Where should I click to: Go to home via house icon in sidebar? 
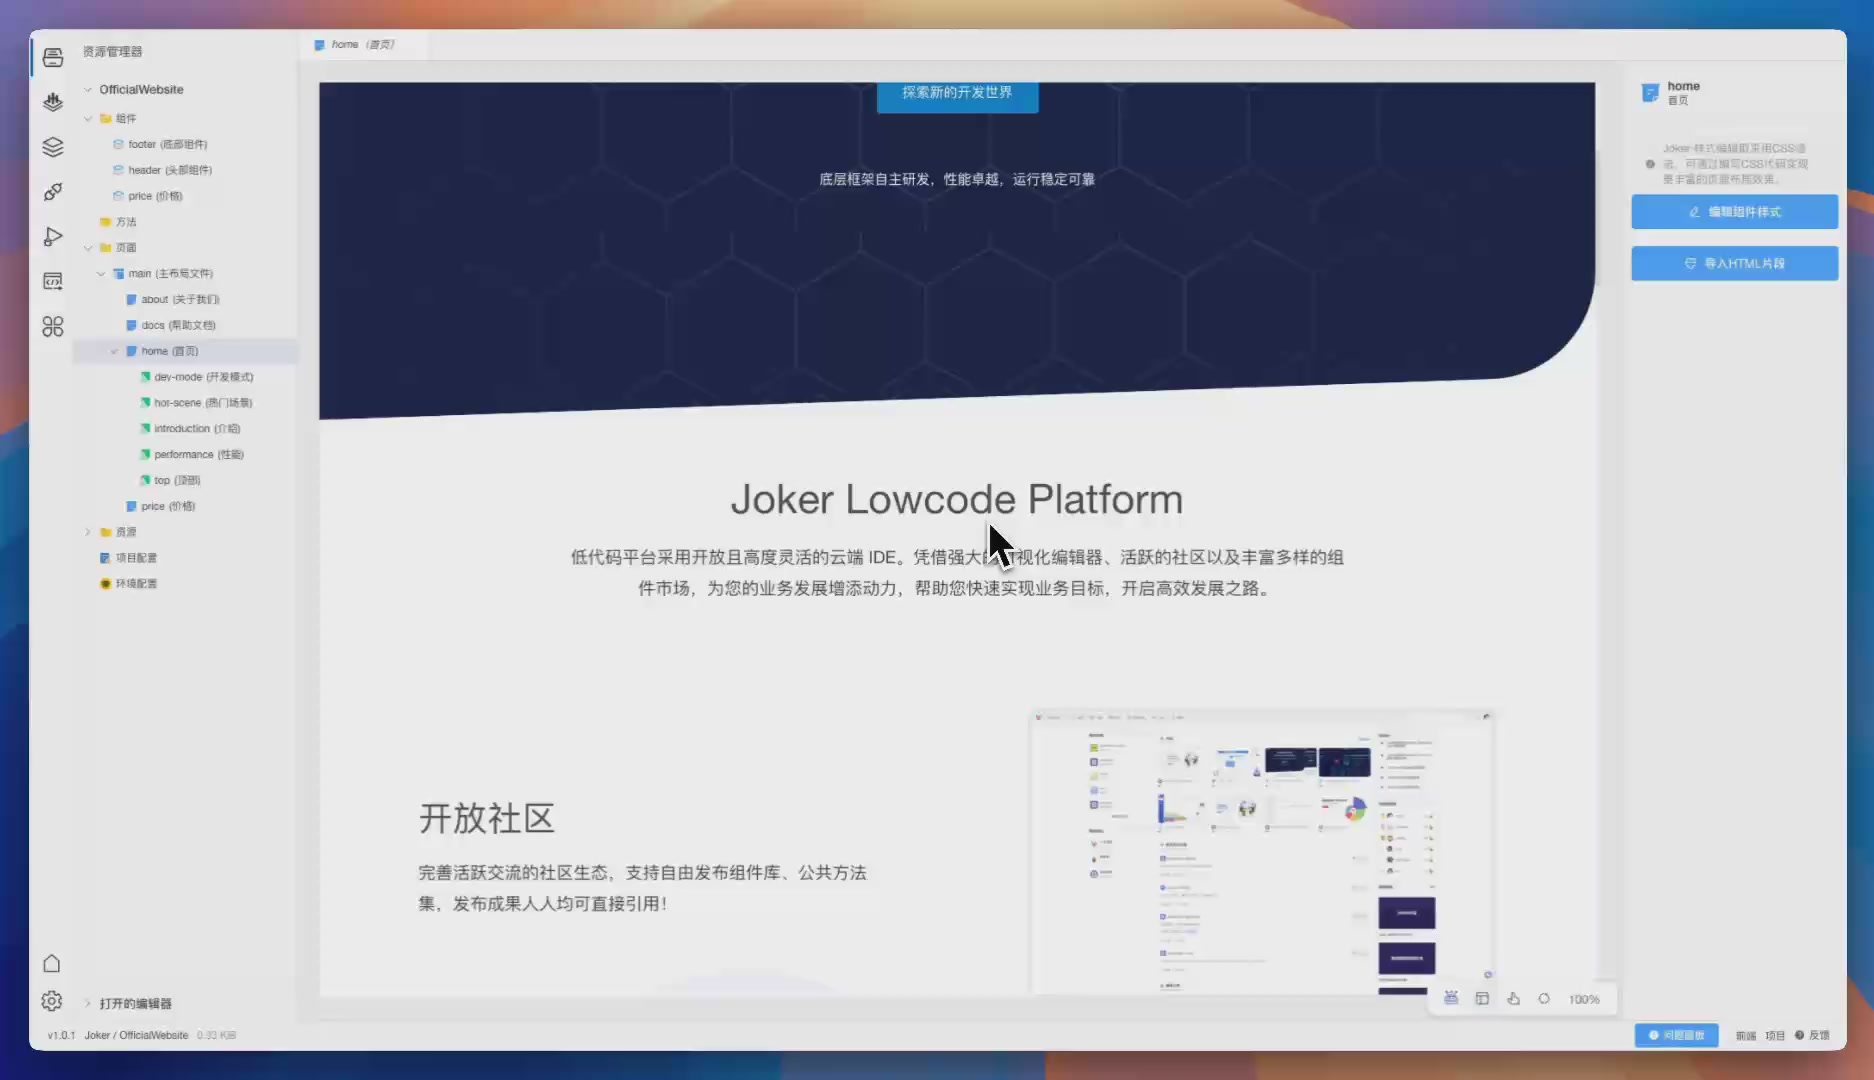coord(52,963)
